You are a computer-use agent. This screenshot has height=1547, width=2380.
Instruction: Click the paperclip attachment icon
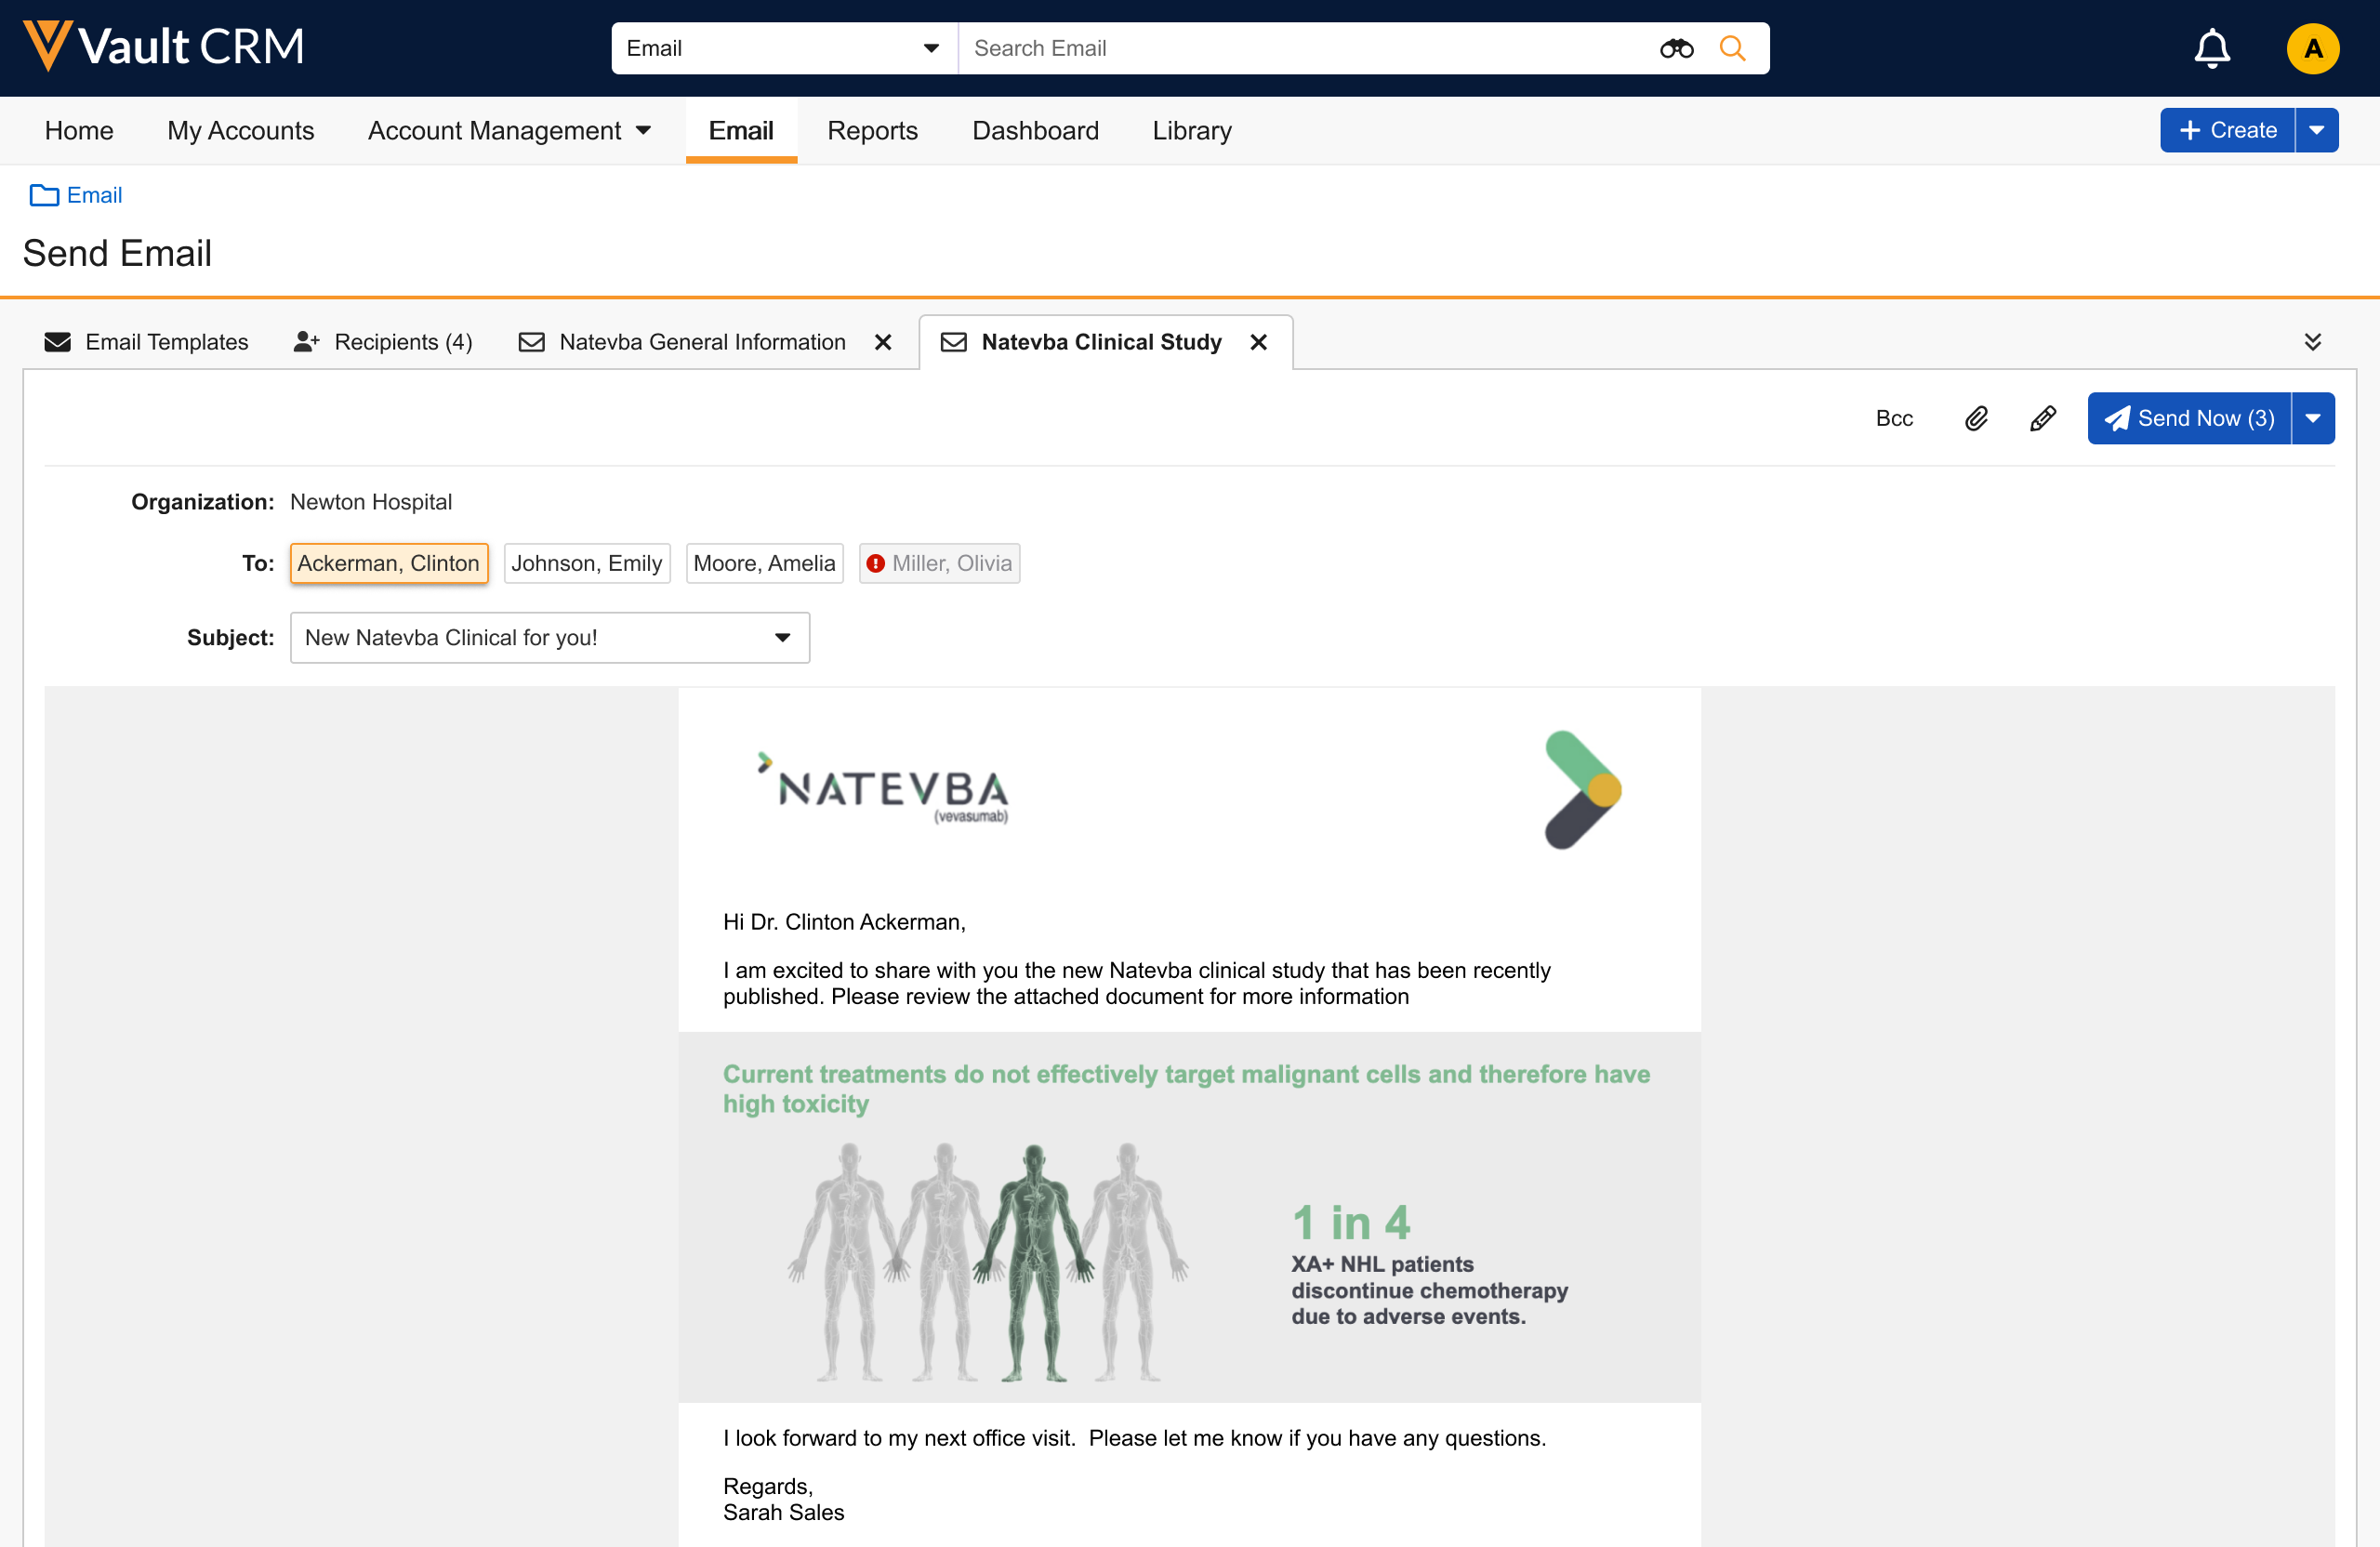coord(1975,418)
